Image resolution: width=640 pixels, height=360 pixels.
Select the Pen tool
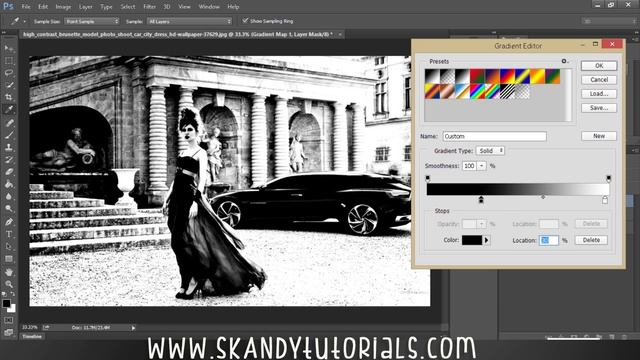(x=9, y=222)
